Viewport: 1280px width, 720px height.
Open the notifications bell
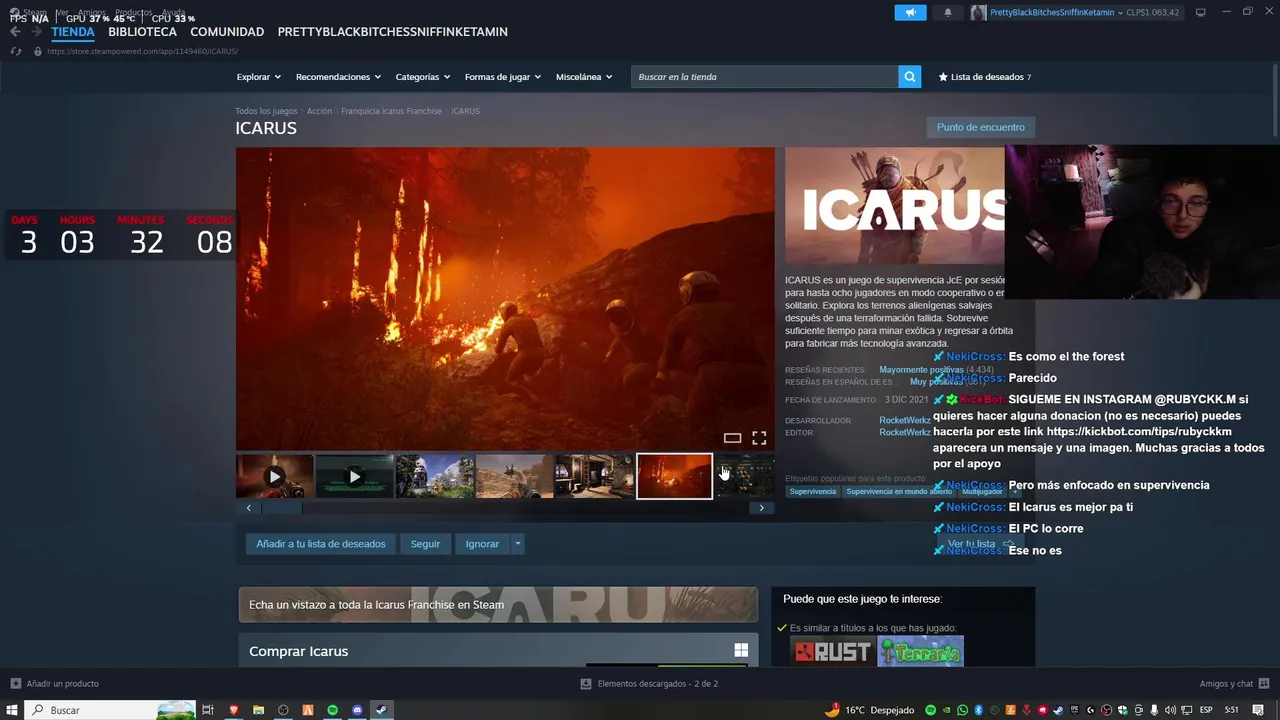pyautogui.click(x=948, y=12)
